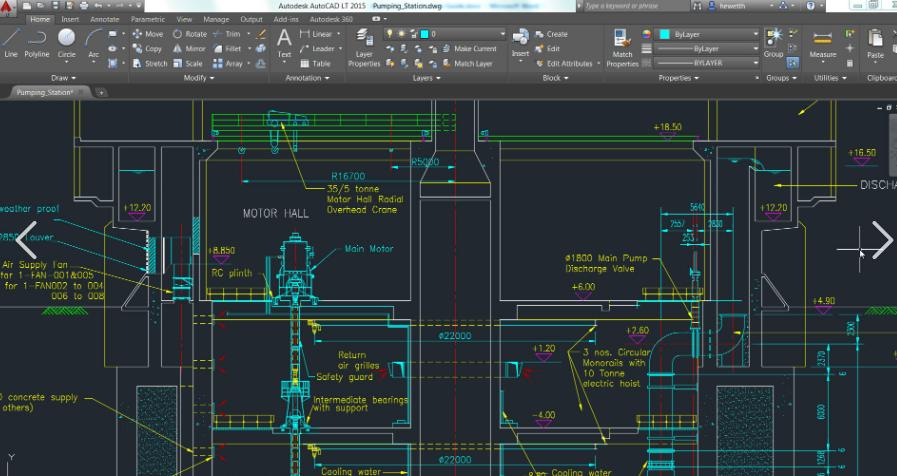The width and height of the screenshot is (897, 476).
Task: Click the cyan color swatch in Properties
Action: 663,34
